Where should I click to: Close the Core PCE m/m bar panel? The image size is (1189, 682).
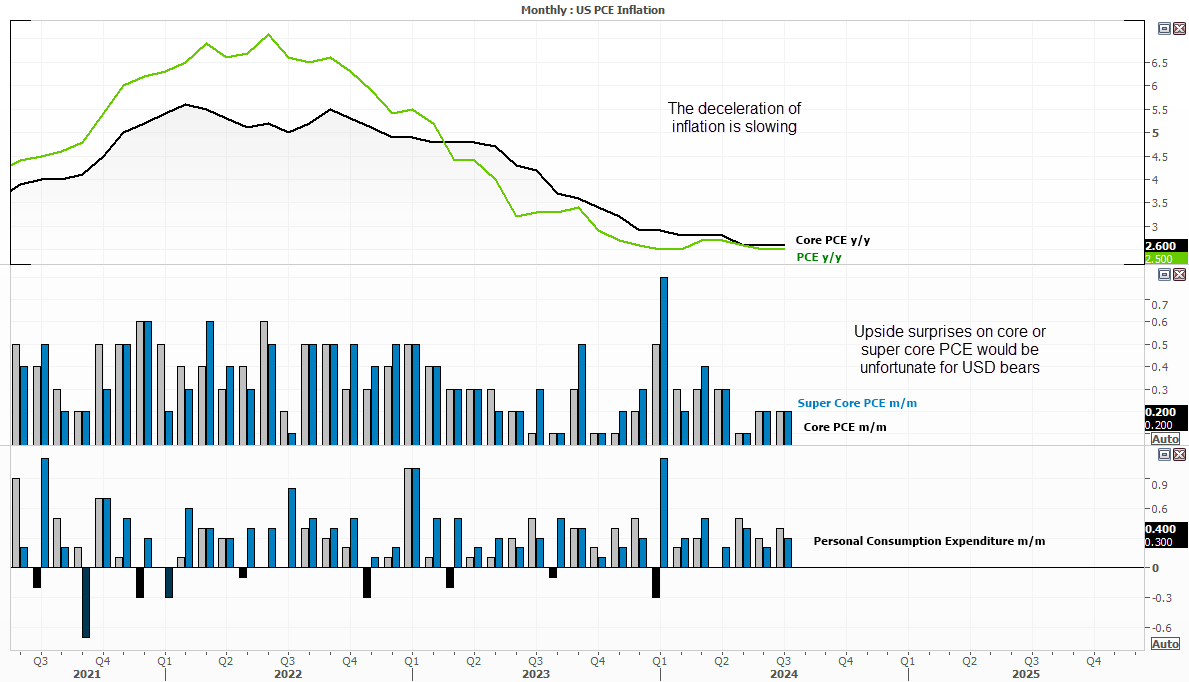[x=1179, y=274]
